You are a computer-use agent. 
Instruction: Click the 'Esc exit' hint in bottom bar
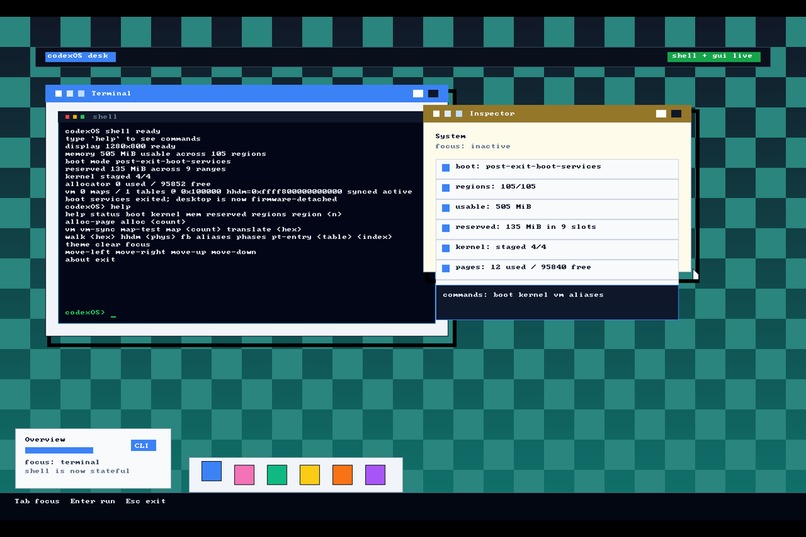coord(145,501)
